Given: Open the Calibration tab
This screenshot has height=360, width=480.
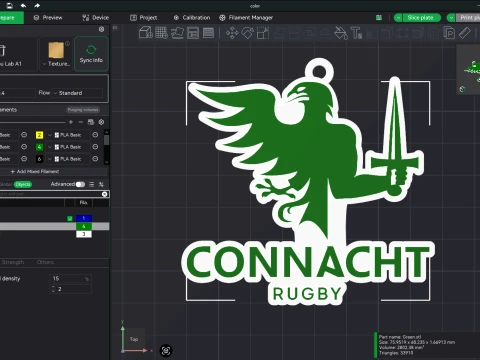Looking at the screenshot, I should 192,18.
